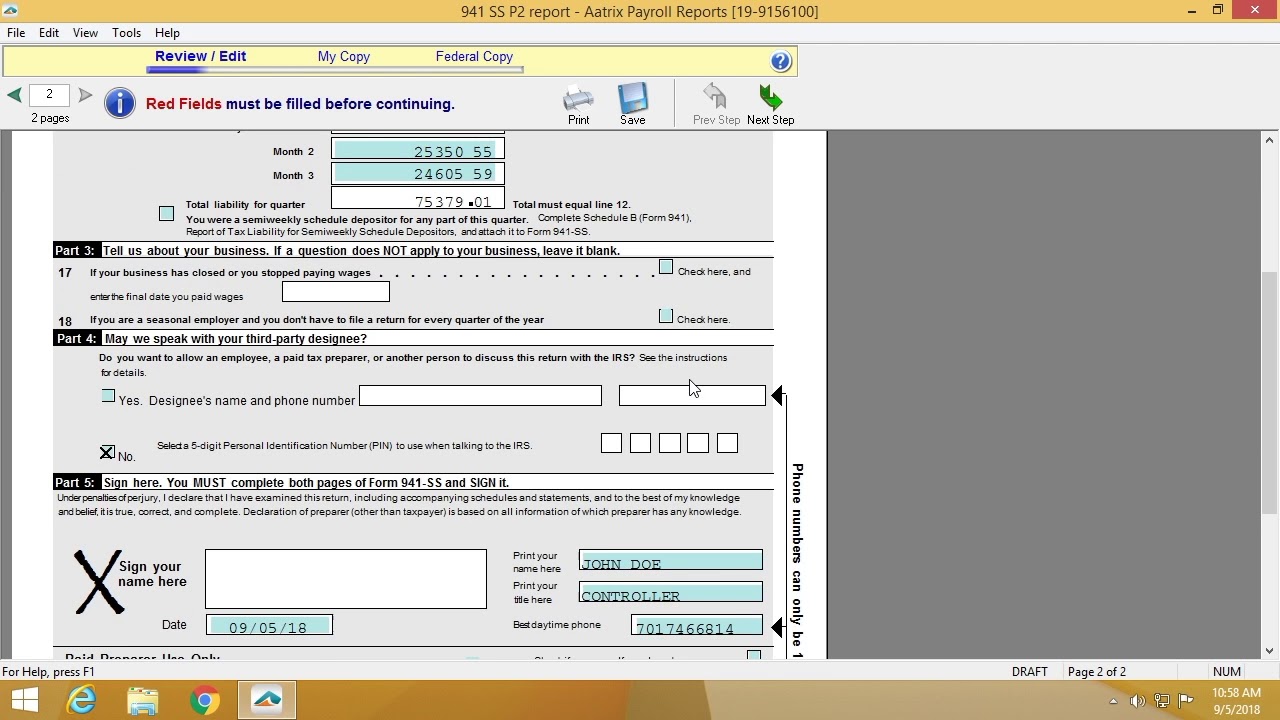Switch to the My Copy tab
This screenshot has width=1280, height=720.
pyautogui.click(x=344, y=57)
